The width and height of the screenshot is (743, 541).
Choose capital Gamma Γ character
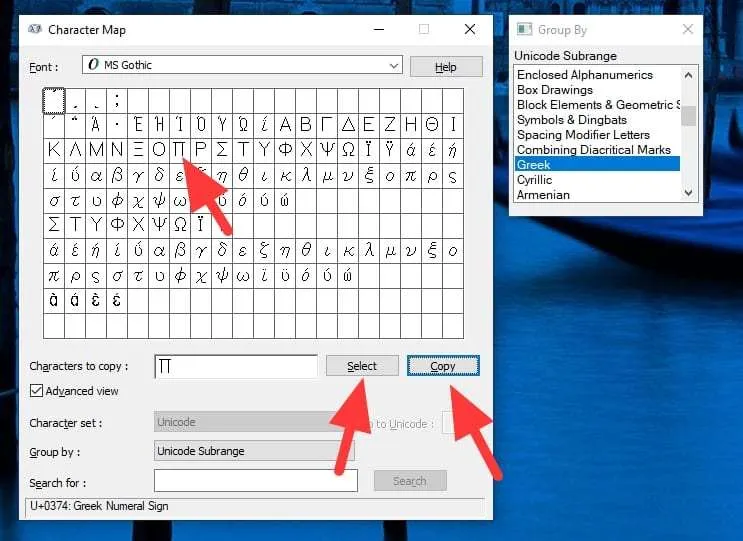[x=326, y=125]
